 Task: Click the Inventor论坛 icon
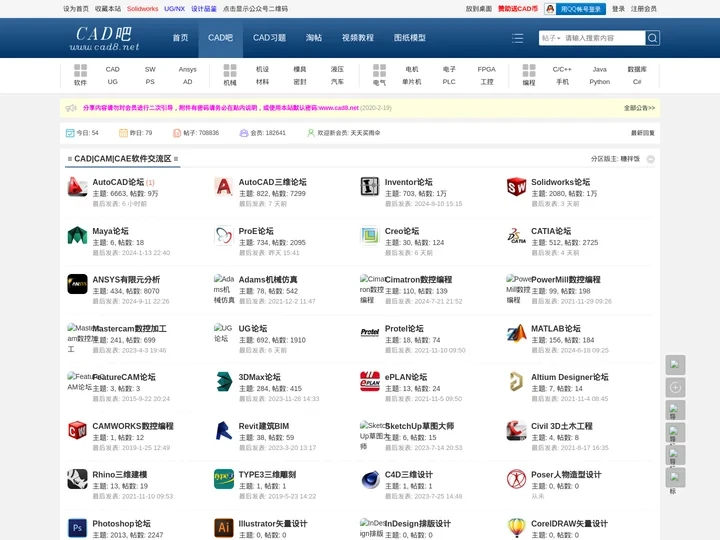[370, 187]
